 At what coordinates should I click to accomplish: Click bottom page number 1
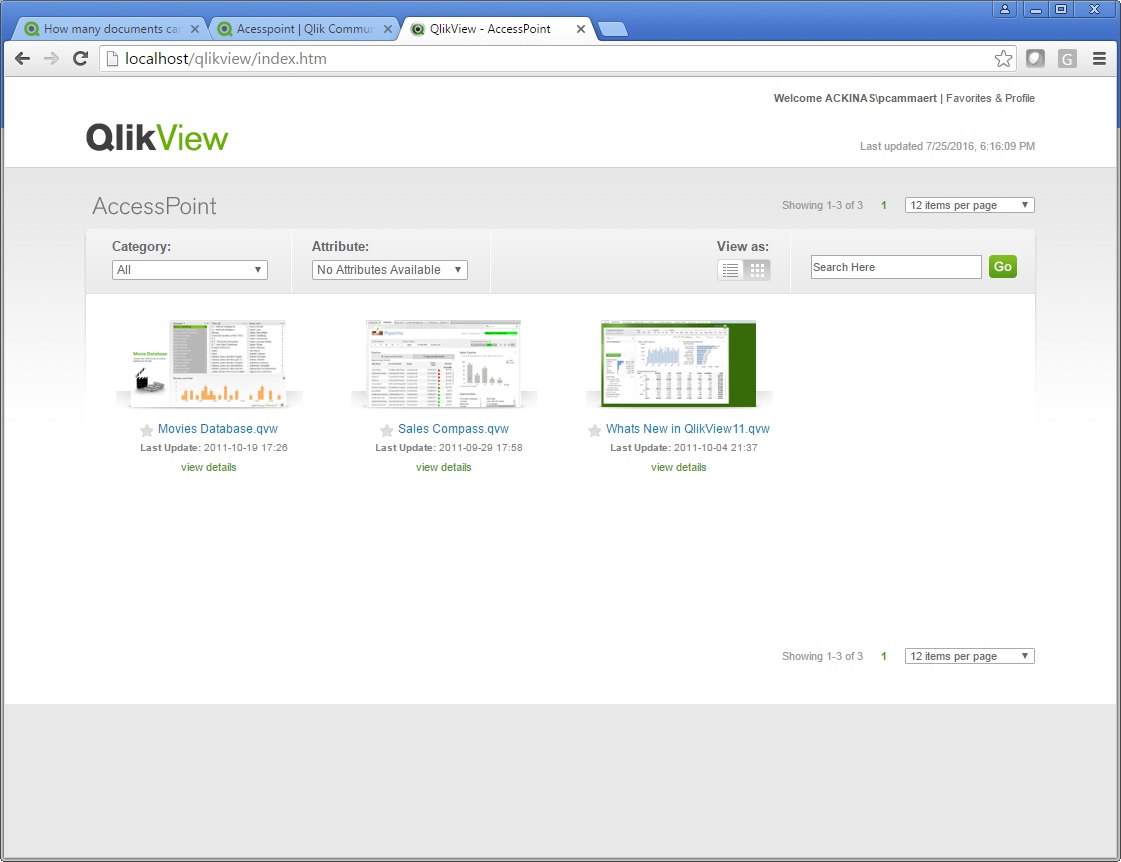884,656
